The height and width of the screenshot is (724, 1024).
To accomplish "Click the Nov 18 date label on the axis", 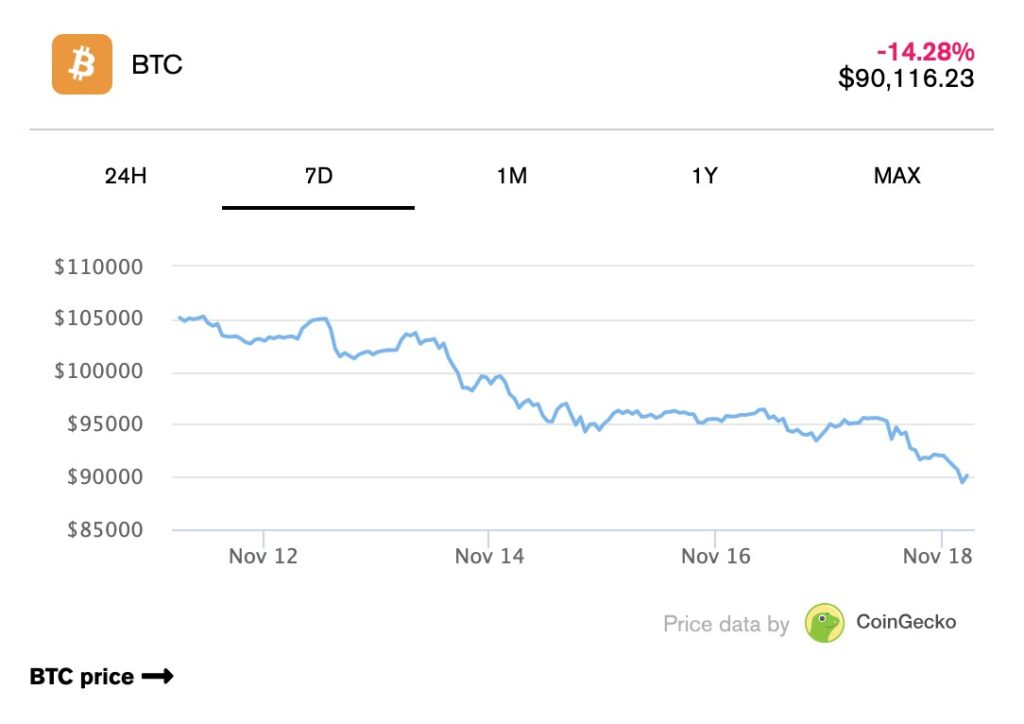I will [936, 556].
